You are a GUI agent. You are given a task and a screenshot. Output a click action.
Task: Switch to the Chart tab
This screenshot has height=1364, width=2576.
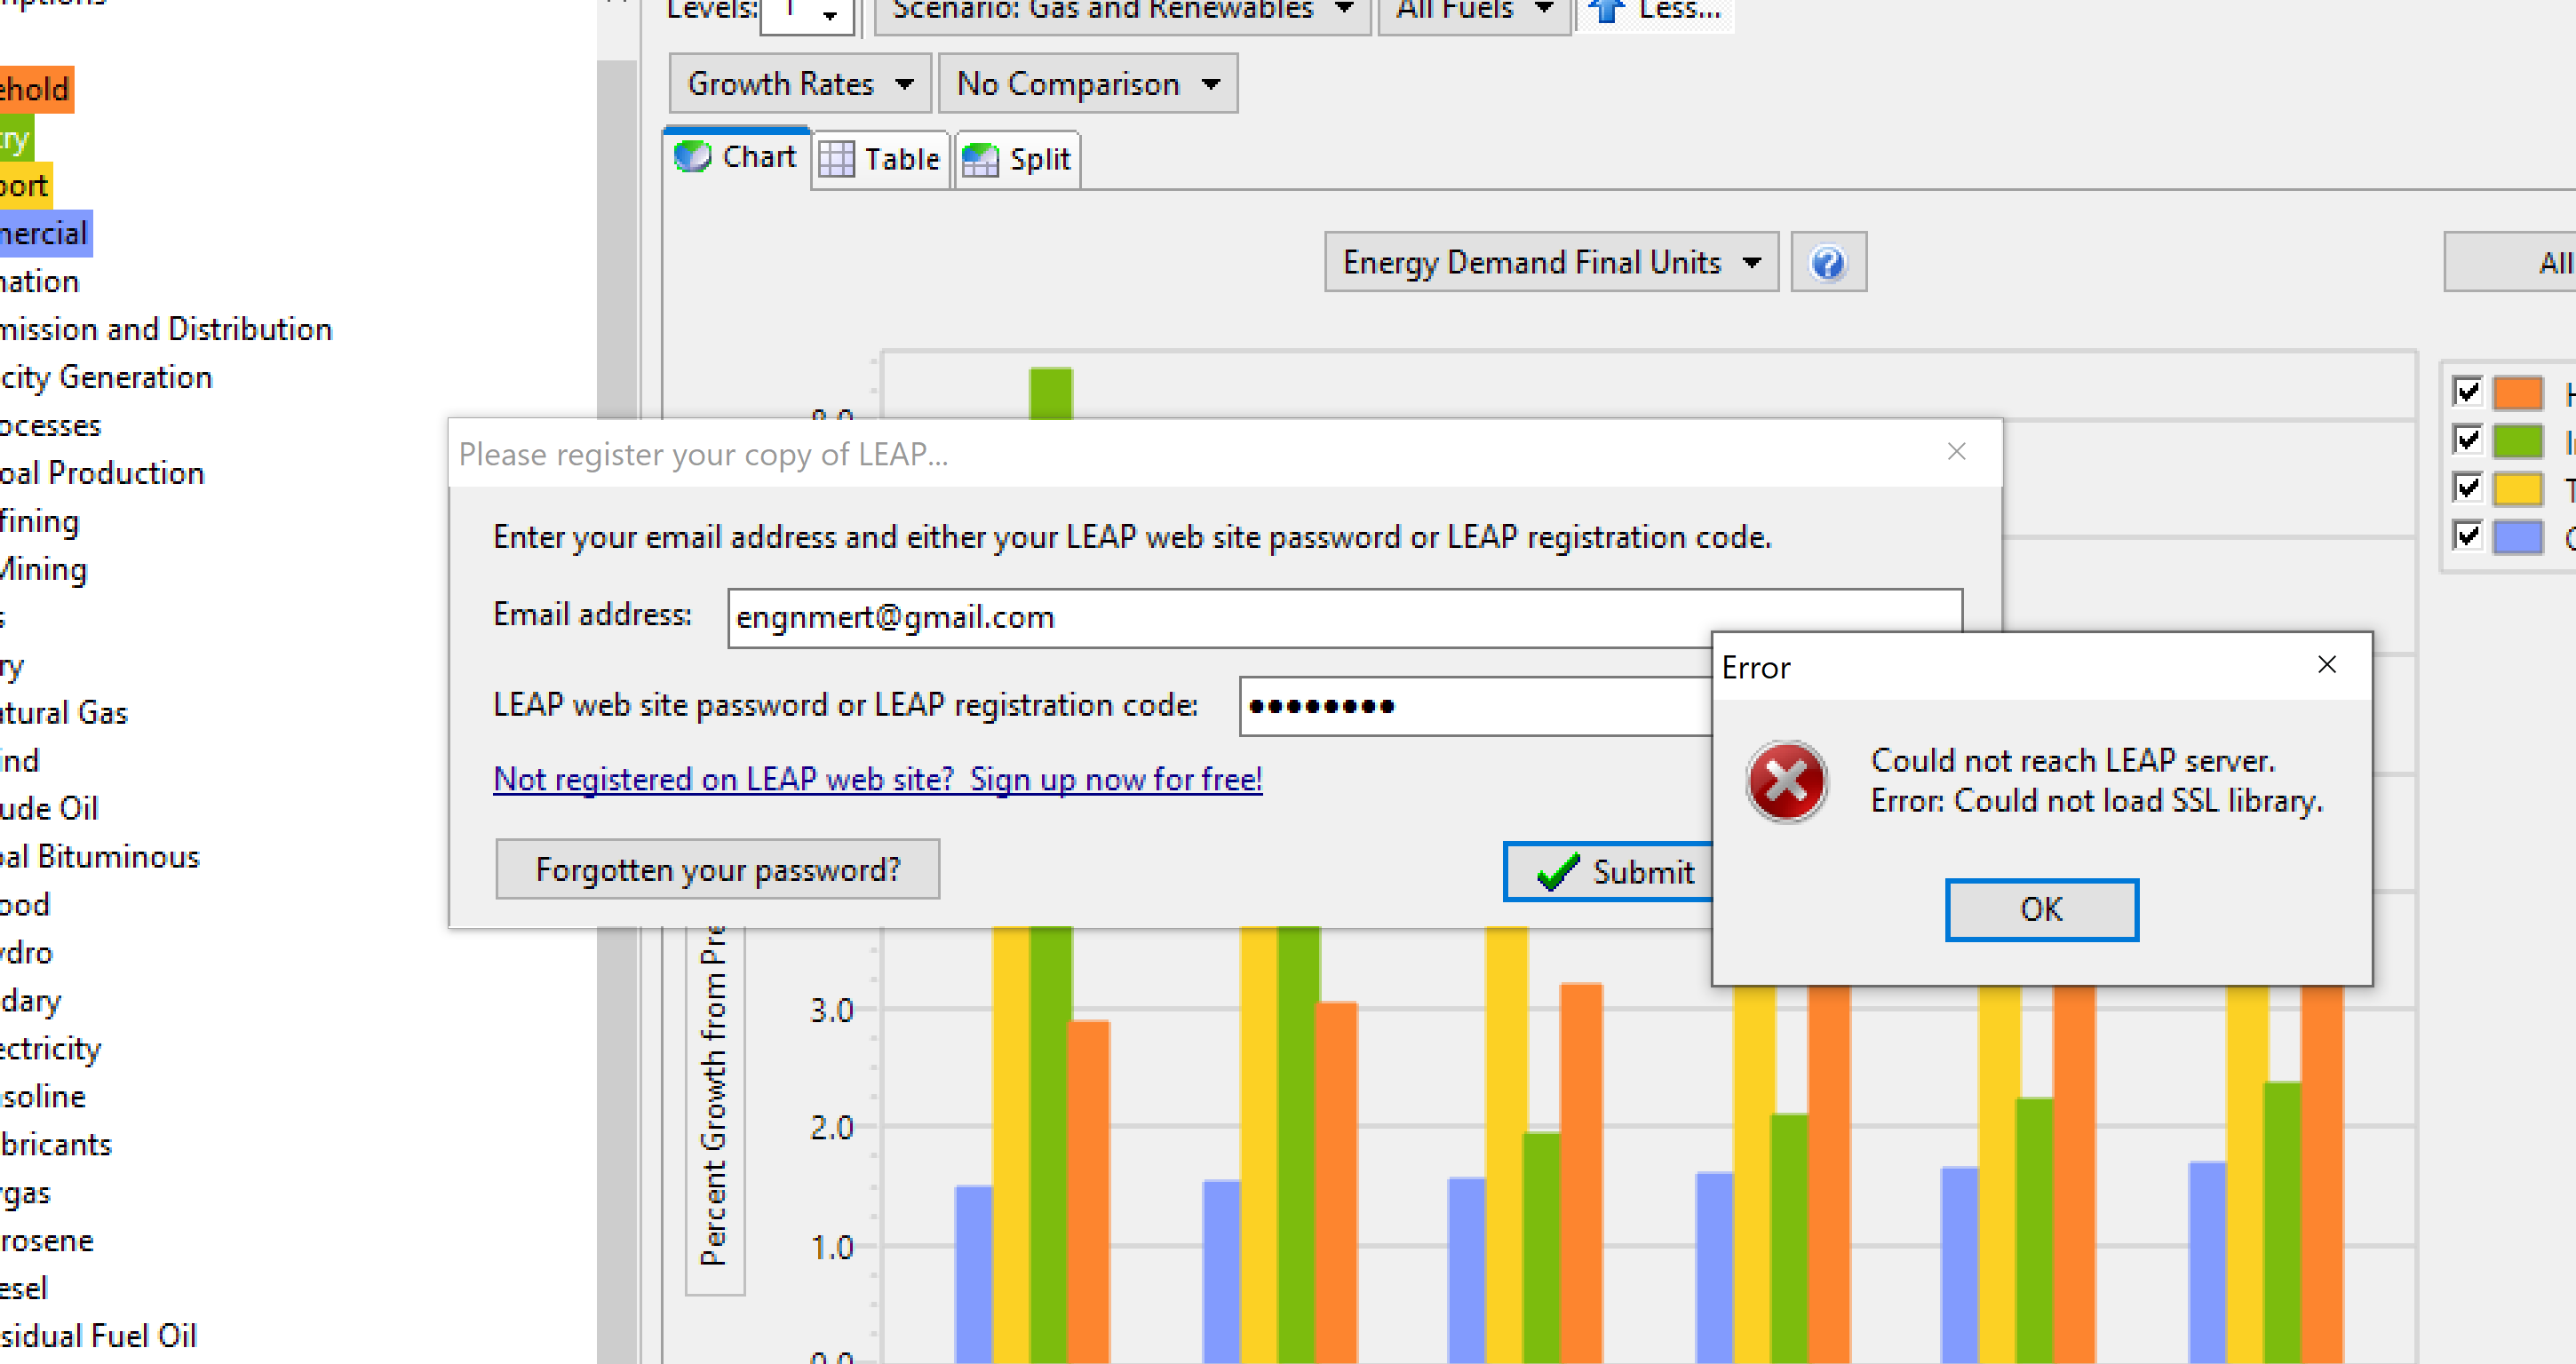point(737,157)
